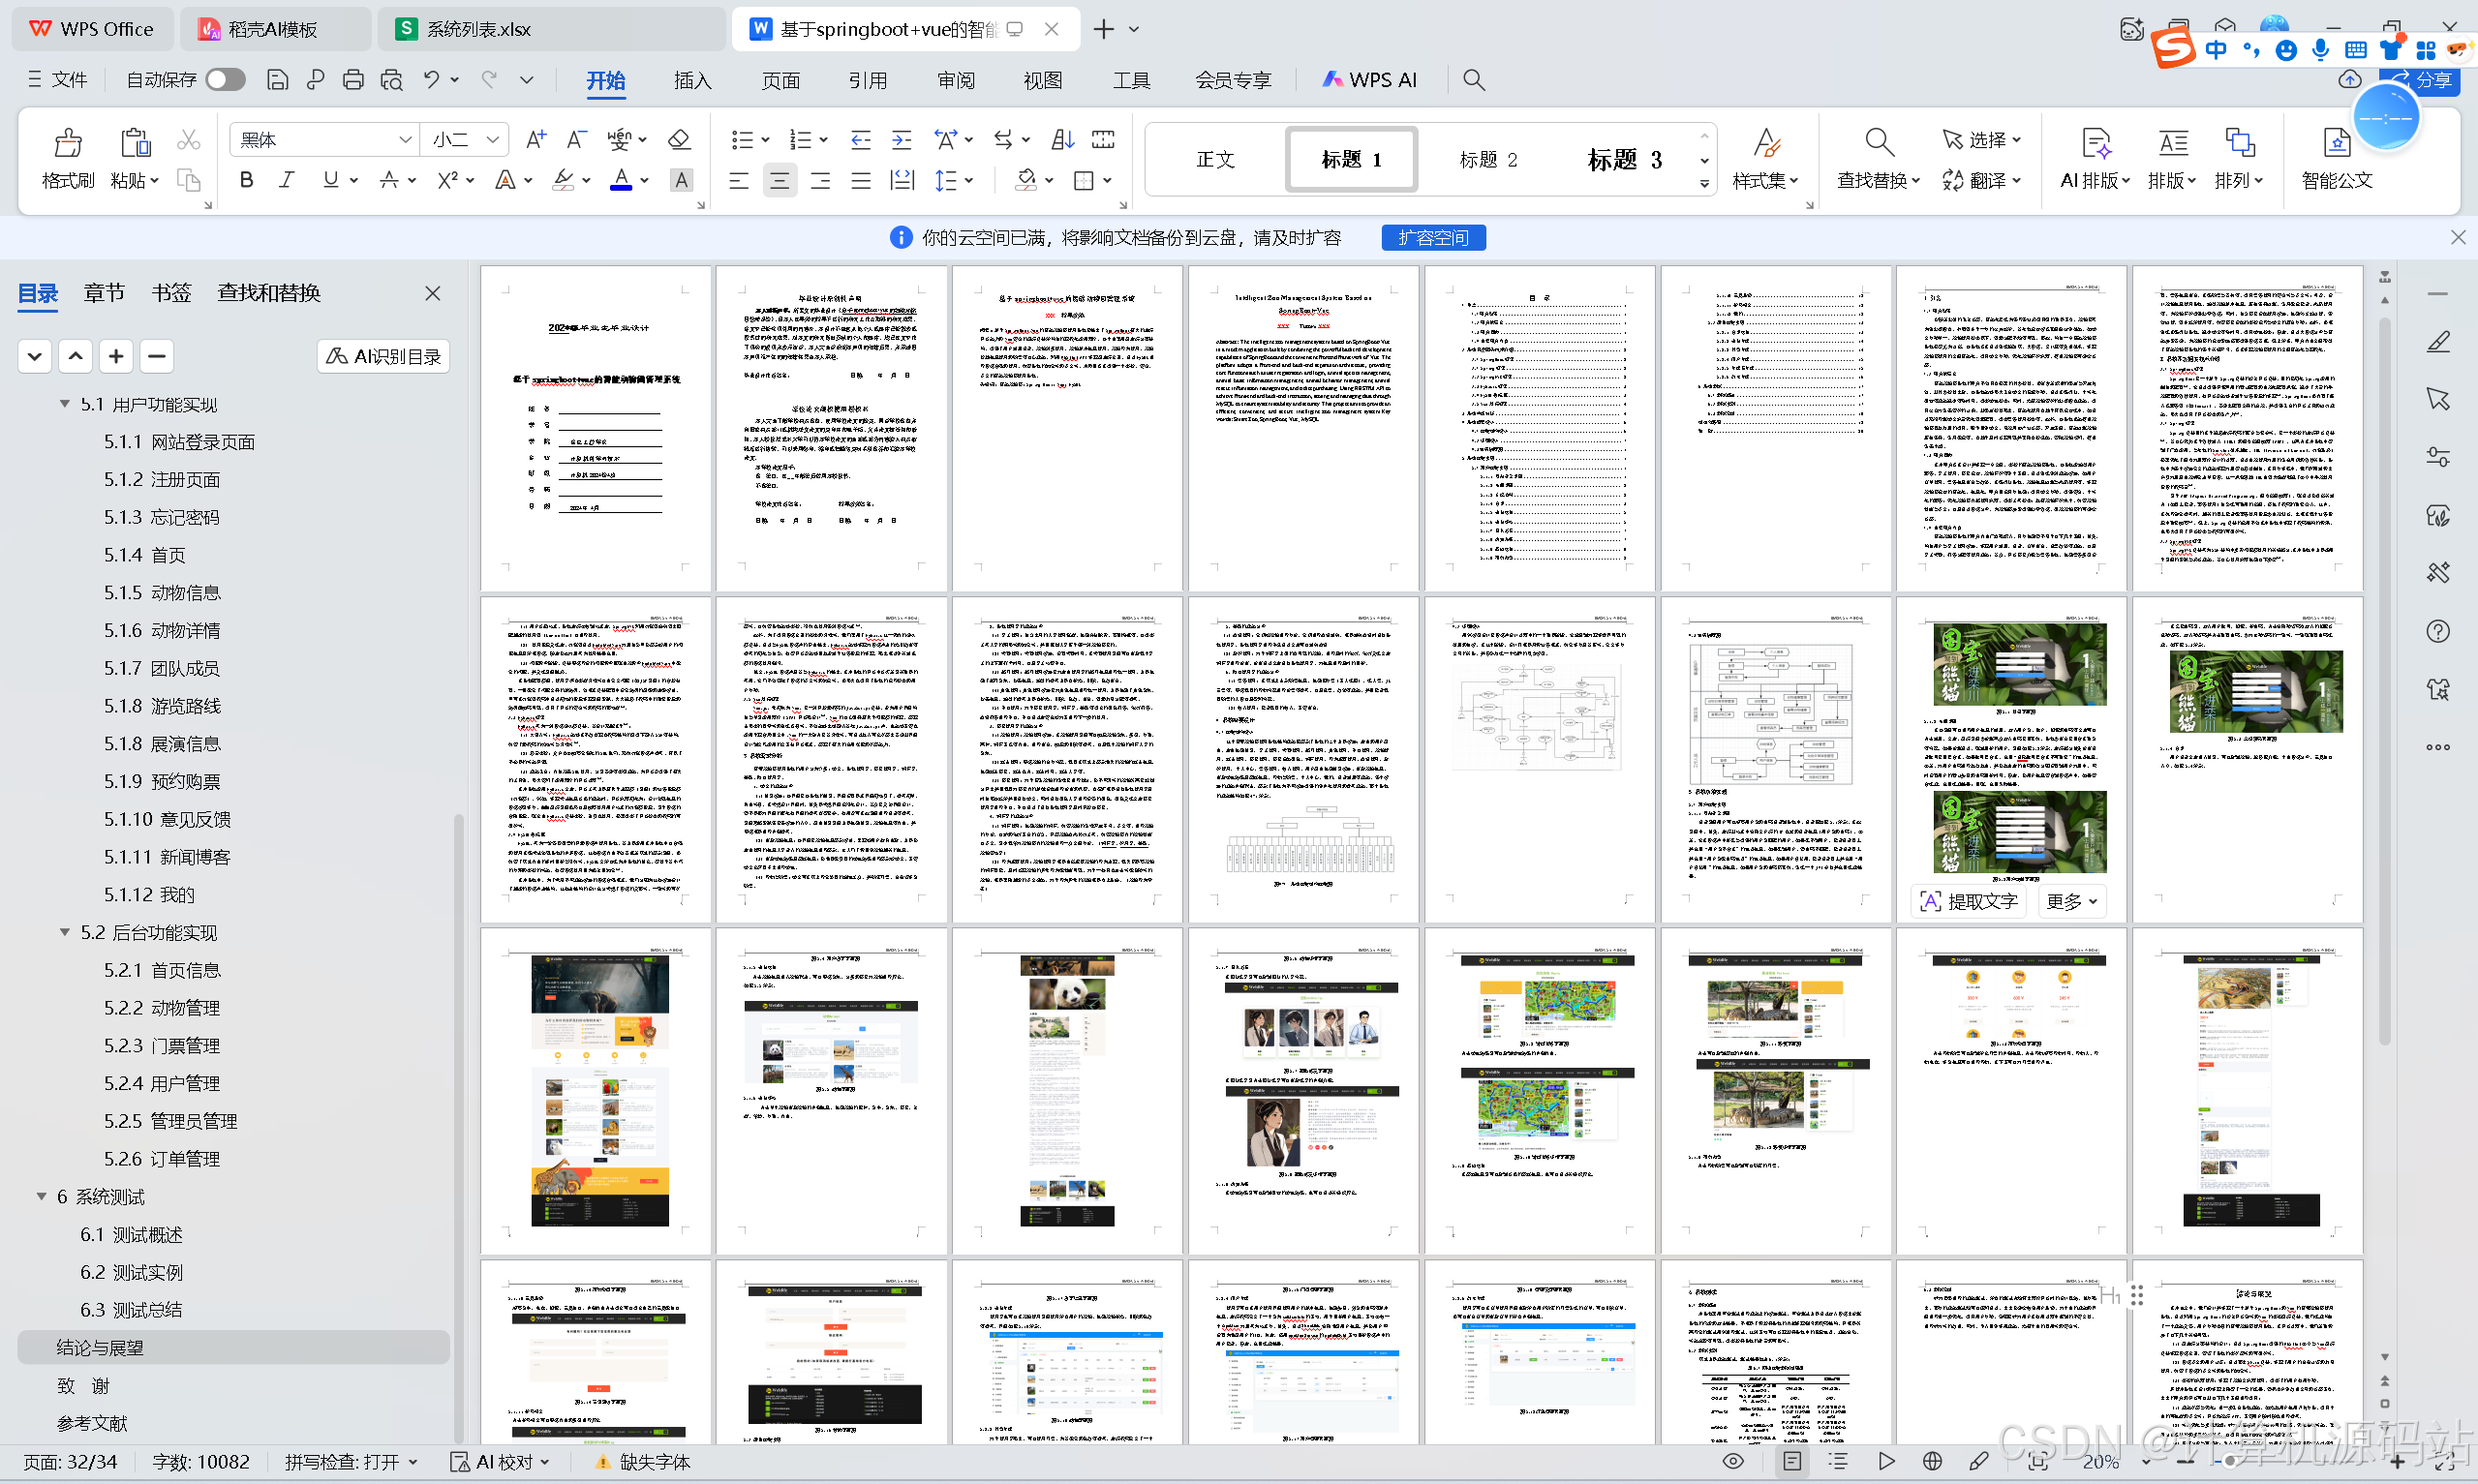Click the pen edit icon in right sidebar
This screenshot has width=2478, height=1484.
[2439, 342]
